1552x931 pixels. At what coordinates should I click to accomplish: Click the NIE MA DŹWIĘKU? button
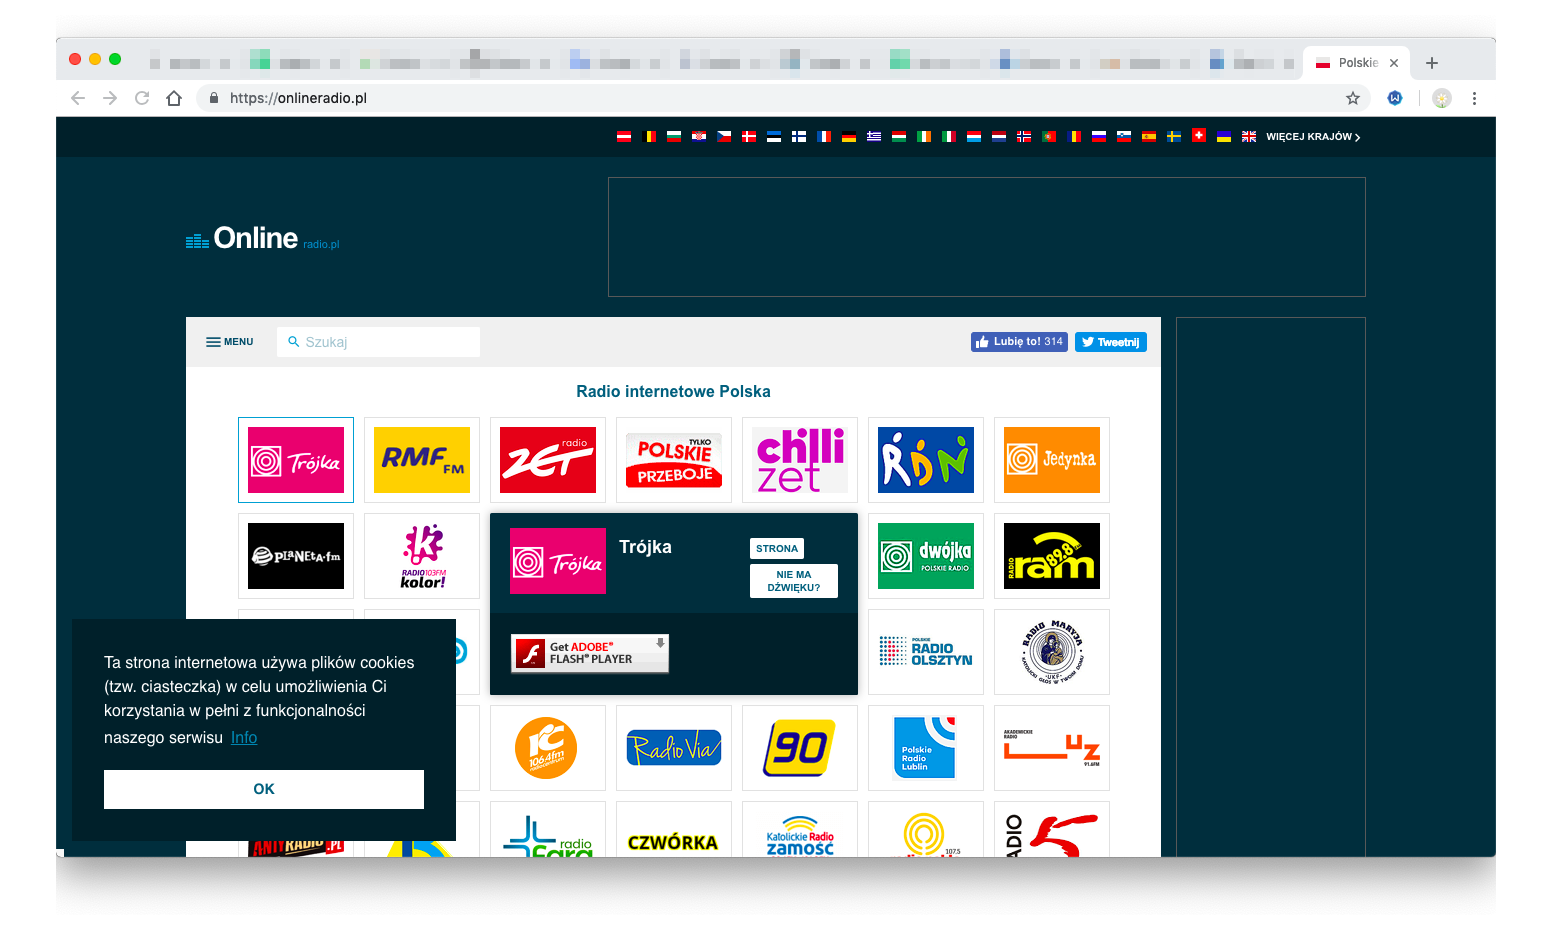(x=793, y=581)
